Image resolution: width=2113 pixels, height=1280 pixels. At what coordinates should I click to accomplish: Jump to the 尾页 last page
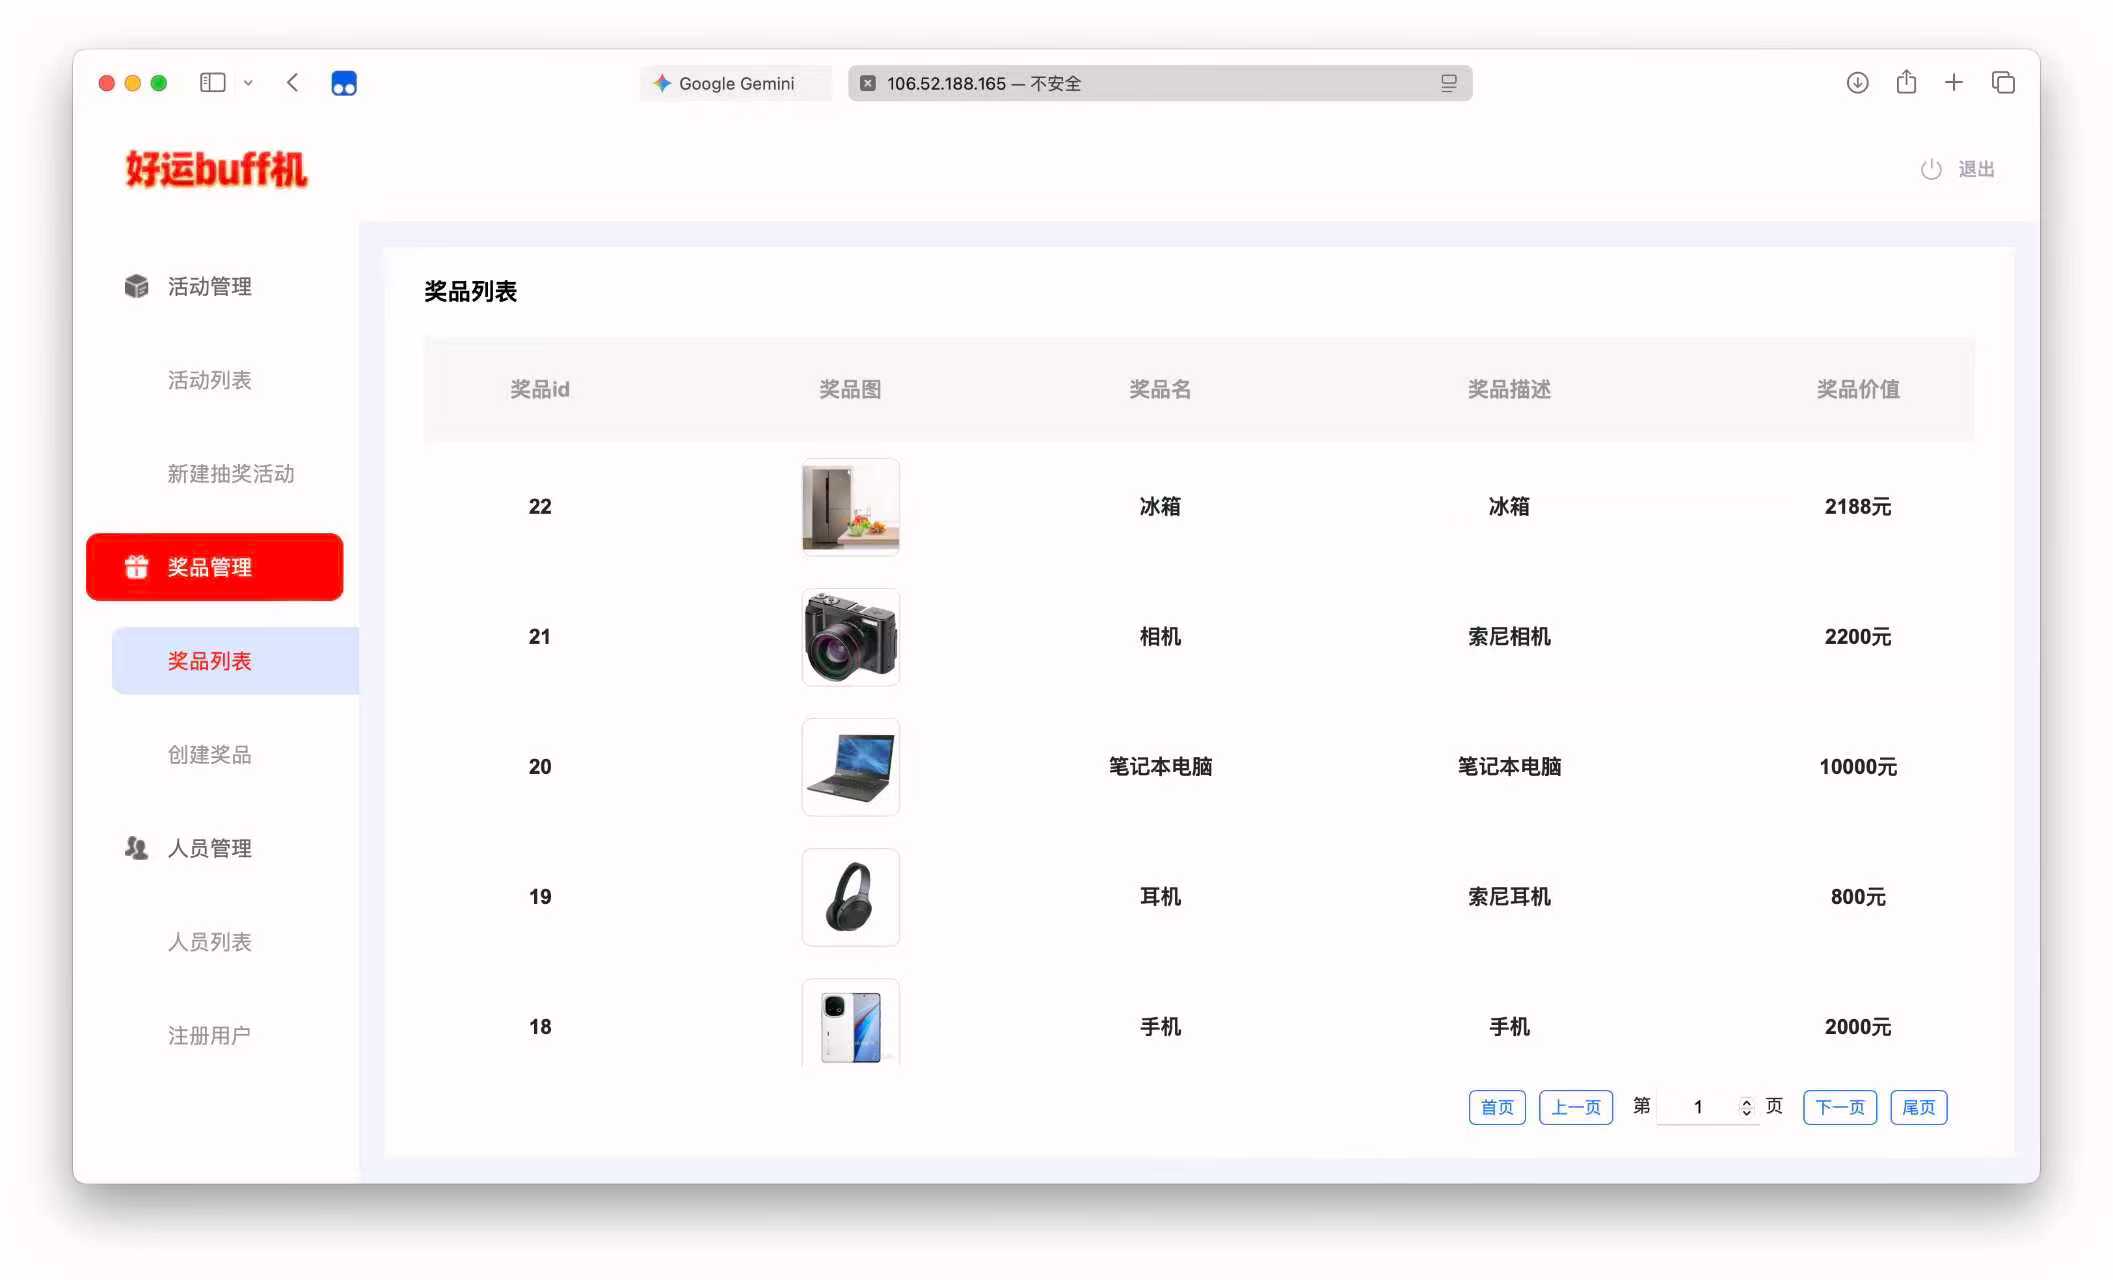click(1918, 1107)
